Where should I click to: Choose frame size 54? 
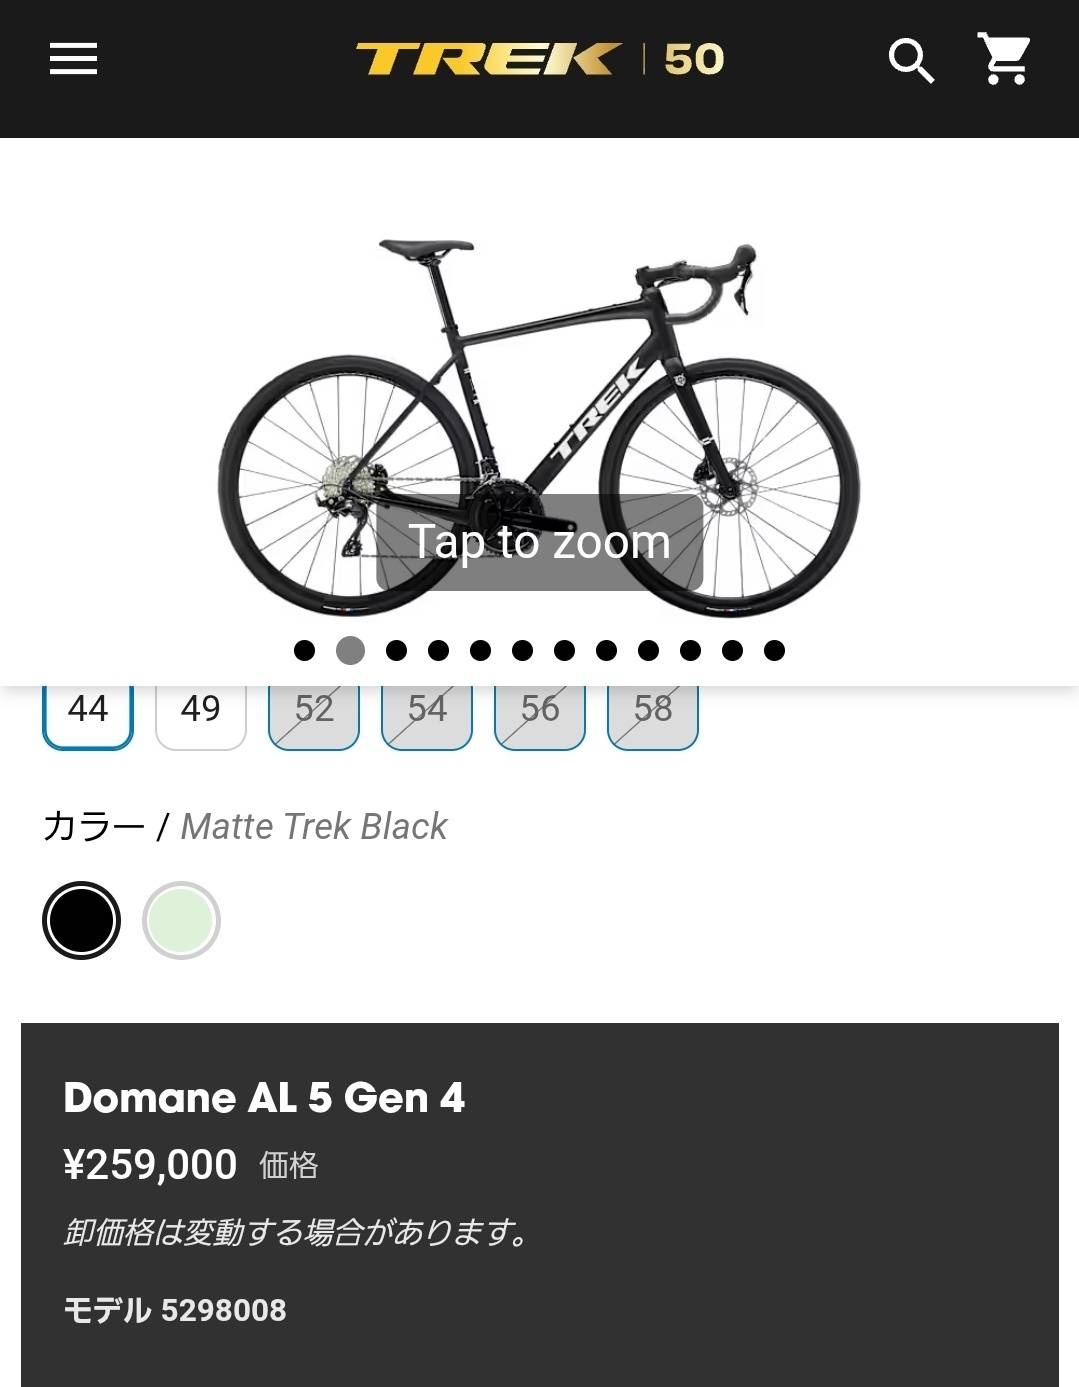point(427,709)
